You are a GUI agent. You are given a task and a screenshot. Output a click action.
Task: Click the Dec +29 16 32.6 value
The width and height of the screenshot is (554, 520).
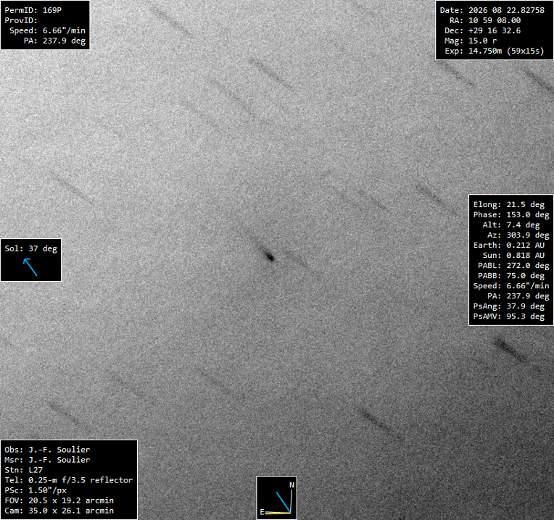coord(495,31)
